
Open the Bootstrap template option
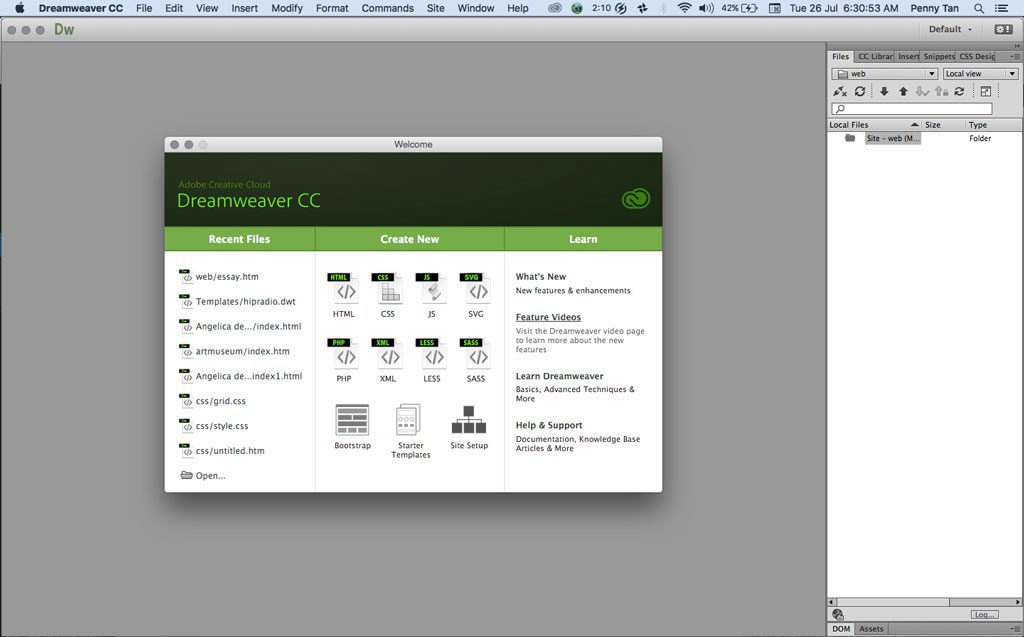tap(353, 427)
